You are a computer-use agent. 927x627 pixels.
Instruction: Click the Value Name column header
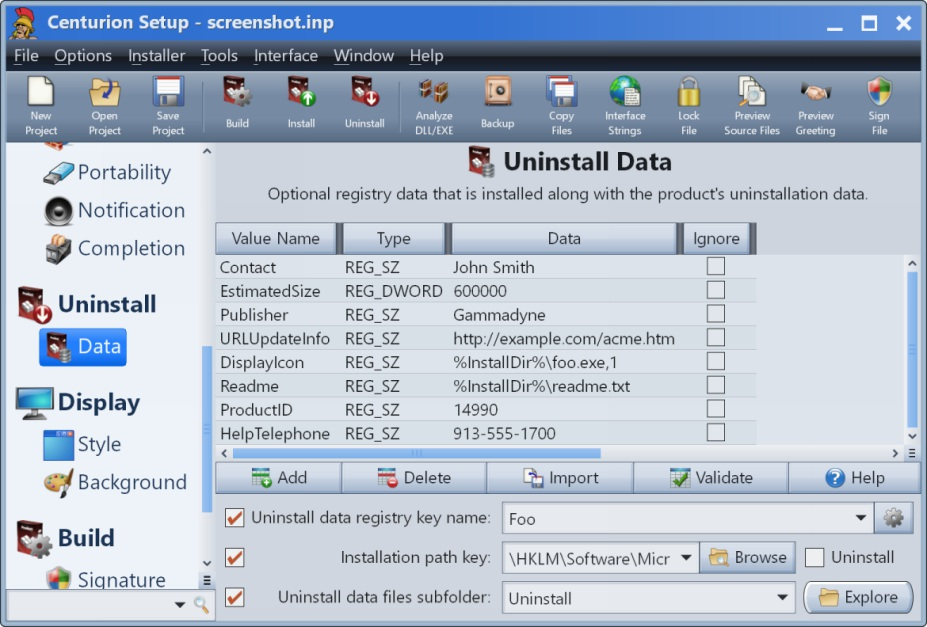(275, 239)
